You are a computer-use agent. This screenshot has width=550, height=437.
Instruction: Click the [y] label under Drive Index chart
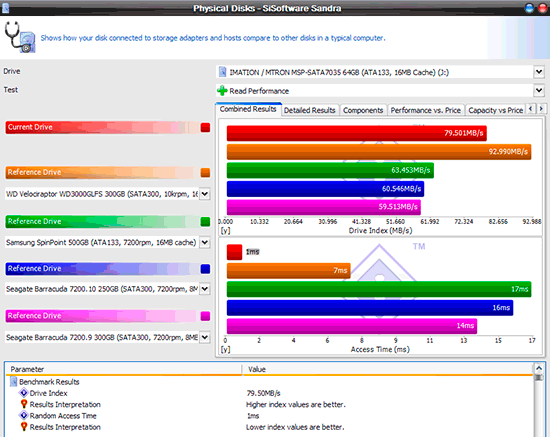tap(225, 231)
